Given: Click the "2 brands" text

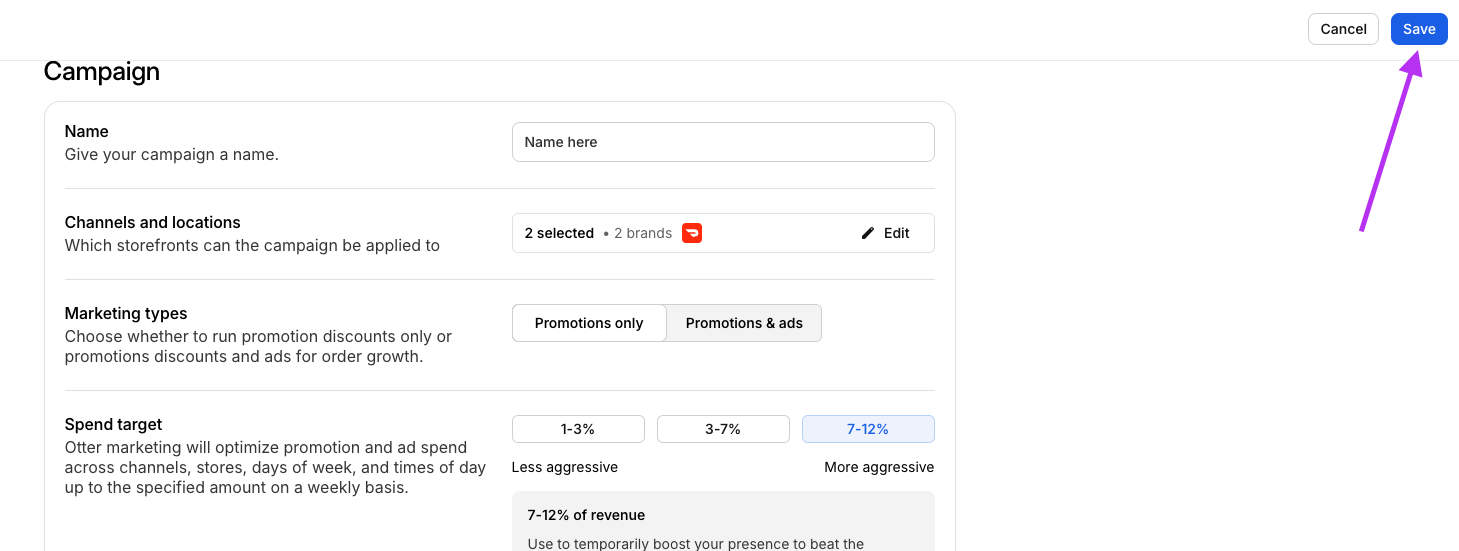Looking at the screenshot, I should 643,233.
